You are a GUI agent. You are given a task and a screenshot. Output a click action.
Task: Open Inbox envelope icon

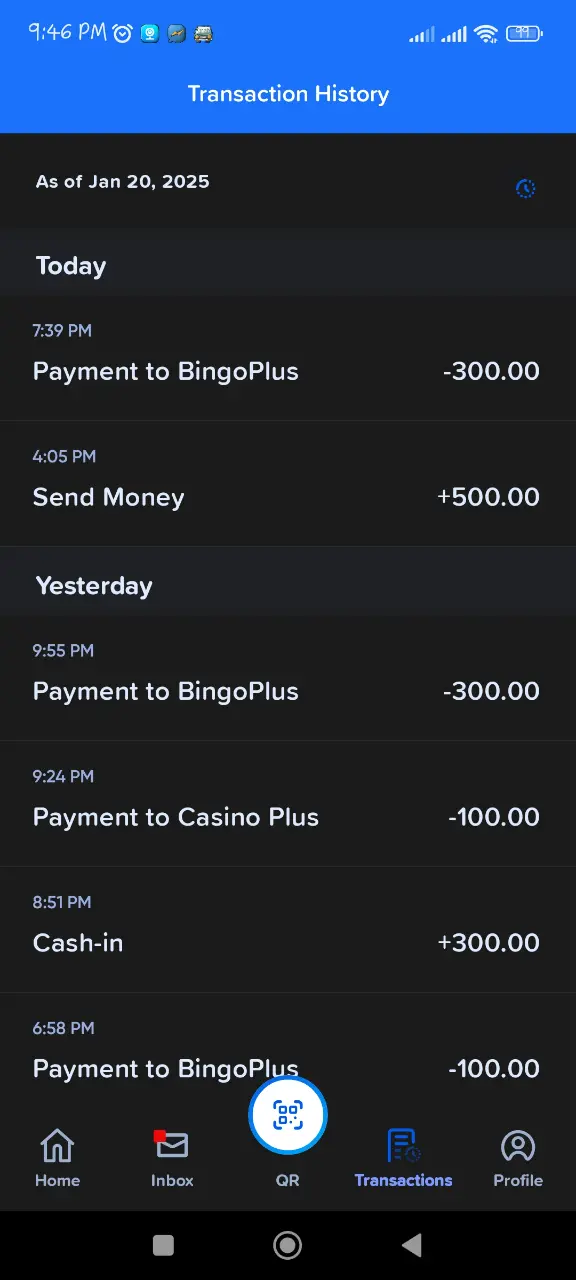(172, 1145)
